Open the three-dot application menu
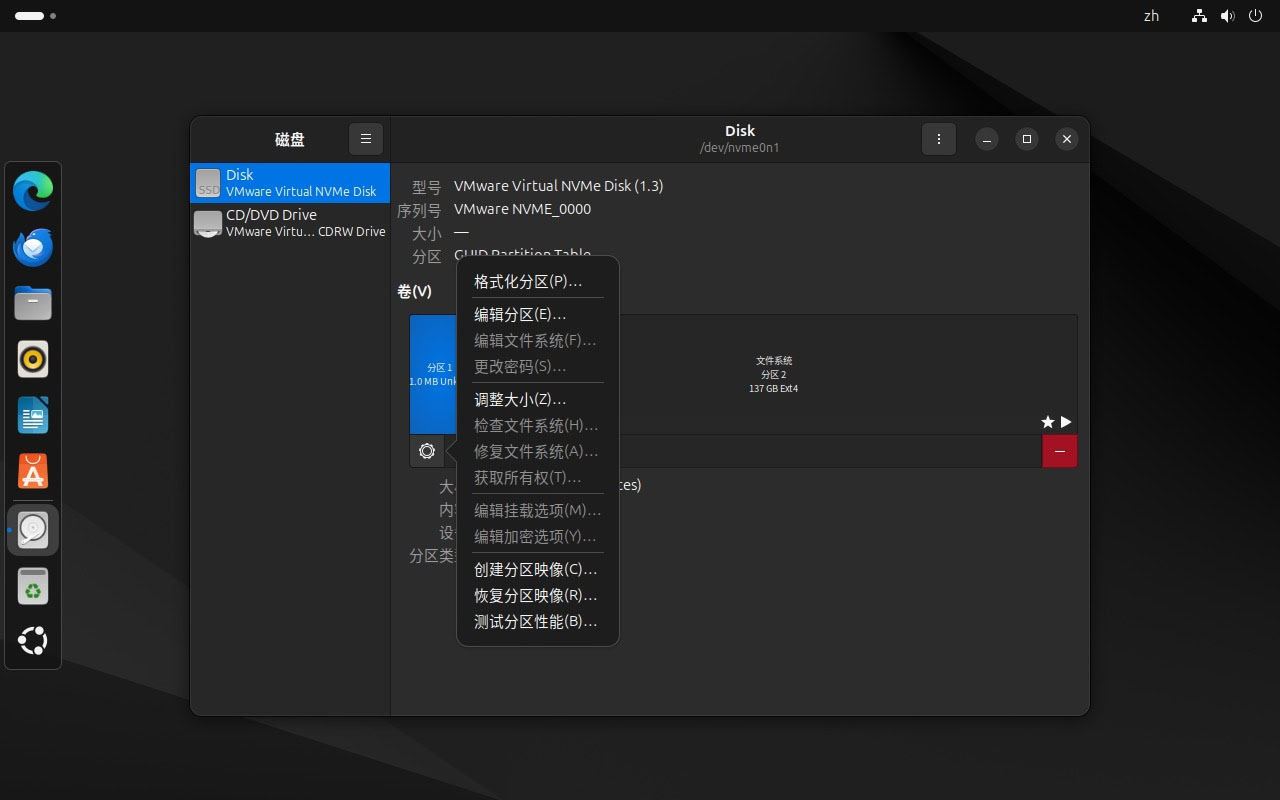This screenshot has height=800, width=1280. coord(938,139)
